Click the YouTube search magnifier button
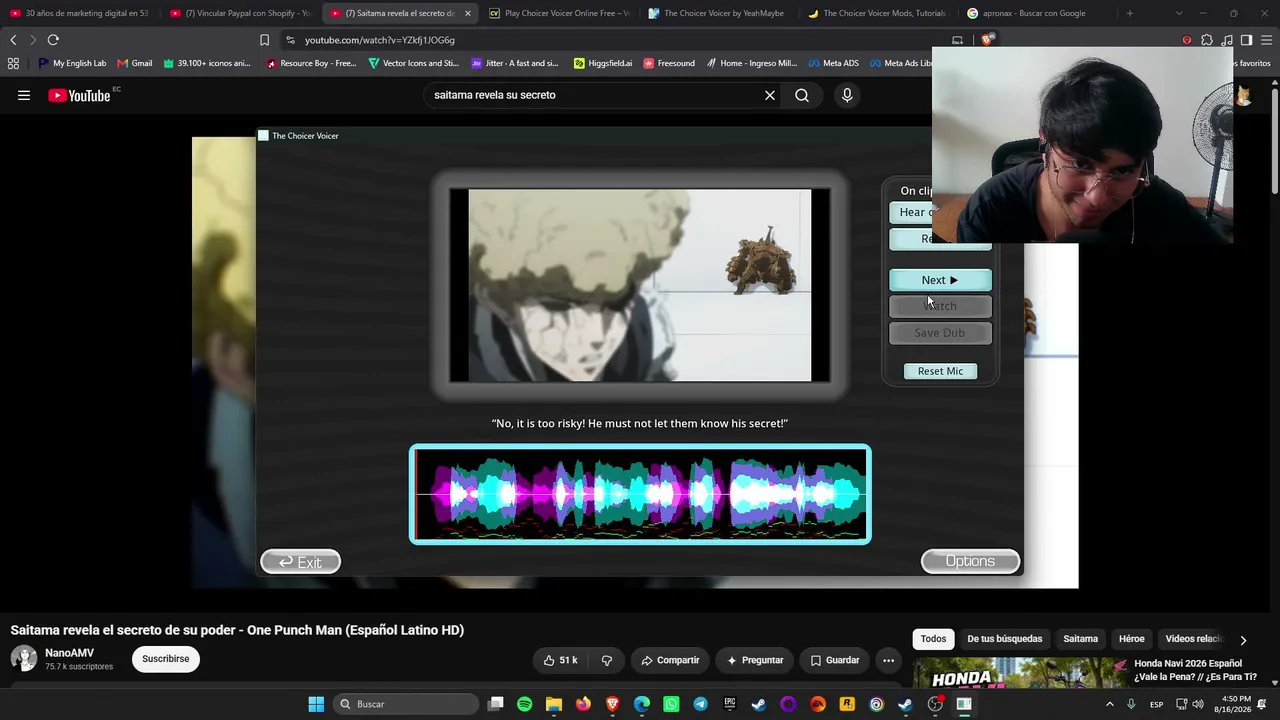 802,95
